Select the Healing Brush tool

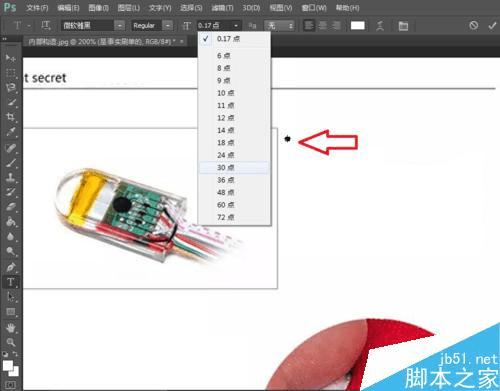(x=10, y=148)
